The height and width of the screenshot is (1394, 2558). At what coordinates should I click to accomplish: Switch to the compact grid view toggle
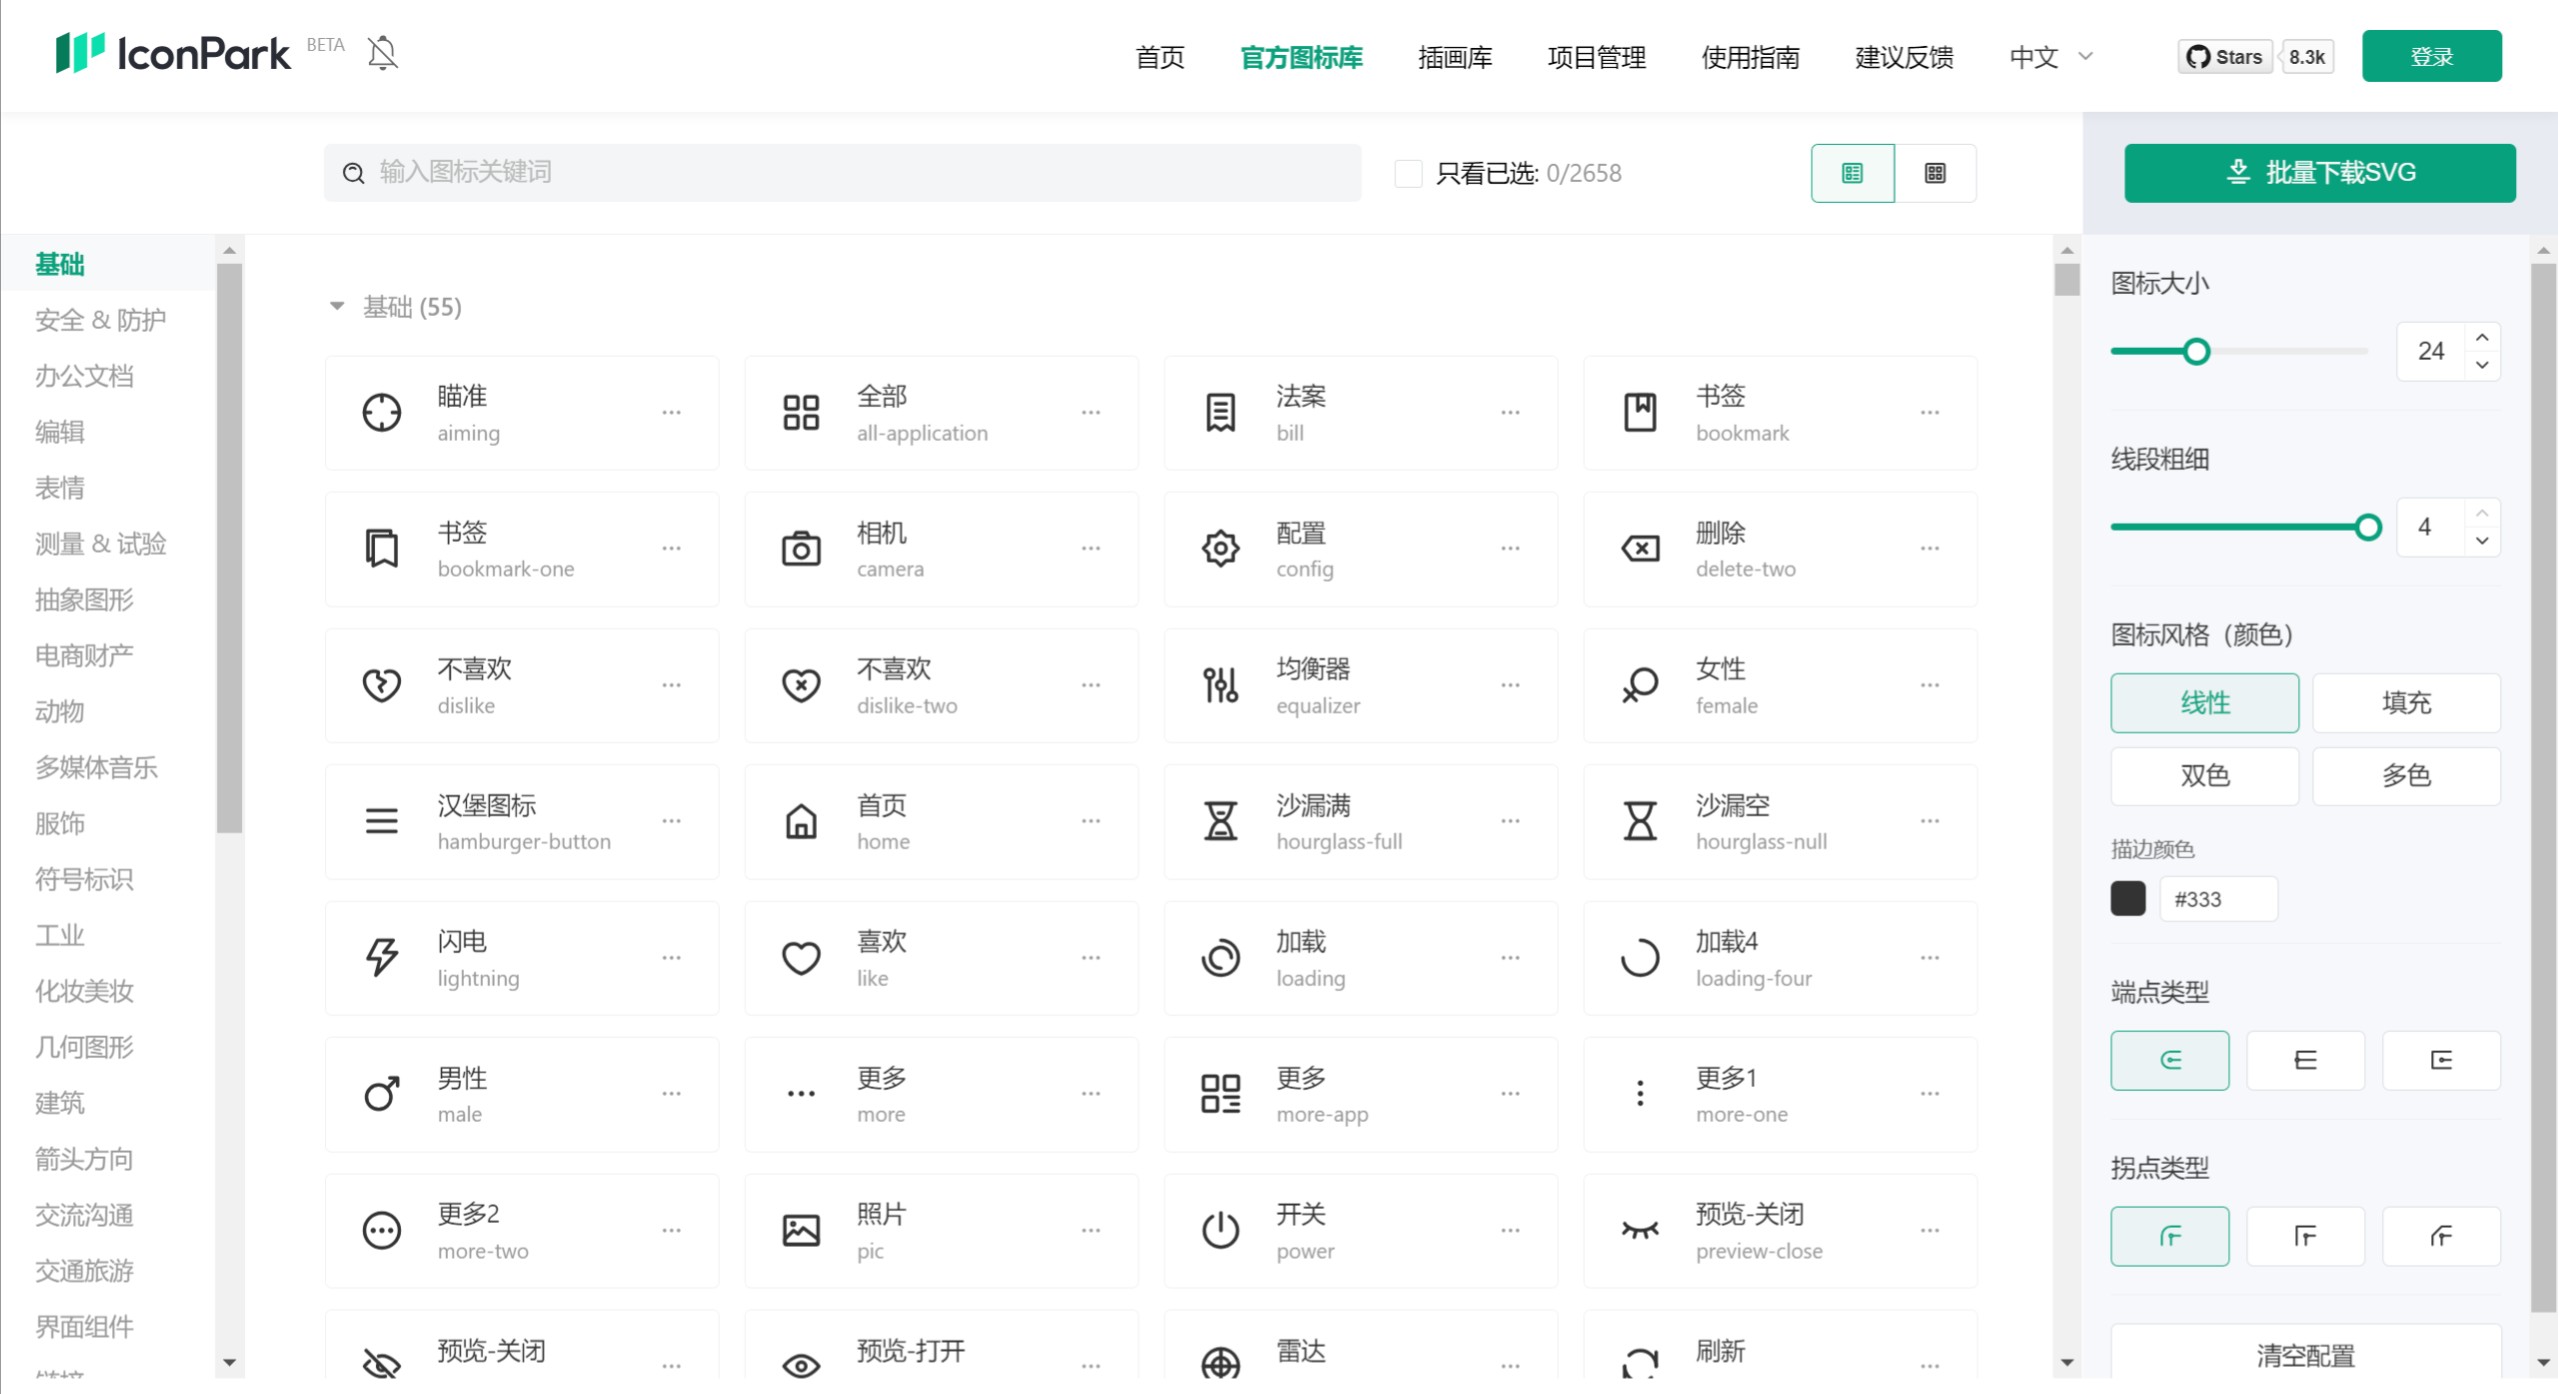pyautogui.click(x=1936, y=172)
